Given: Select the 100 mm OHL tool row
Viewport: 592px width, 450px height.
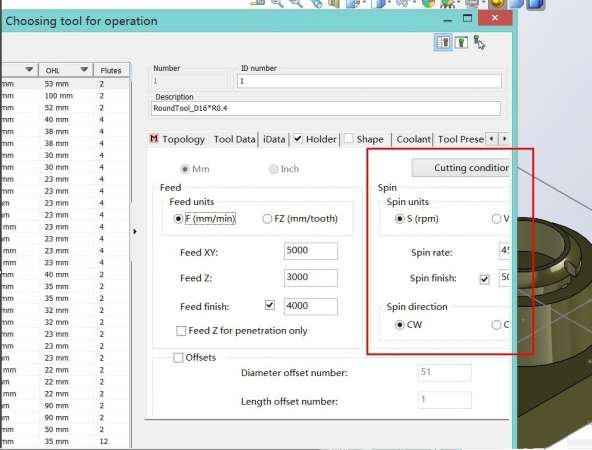Looking at the screenshot, I should coord(65,96).
